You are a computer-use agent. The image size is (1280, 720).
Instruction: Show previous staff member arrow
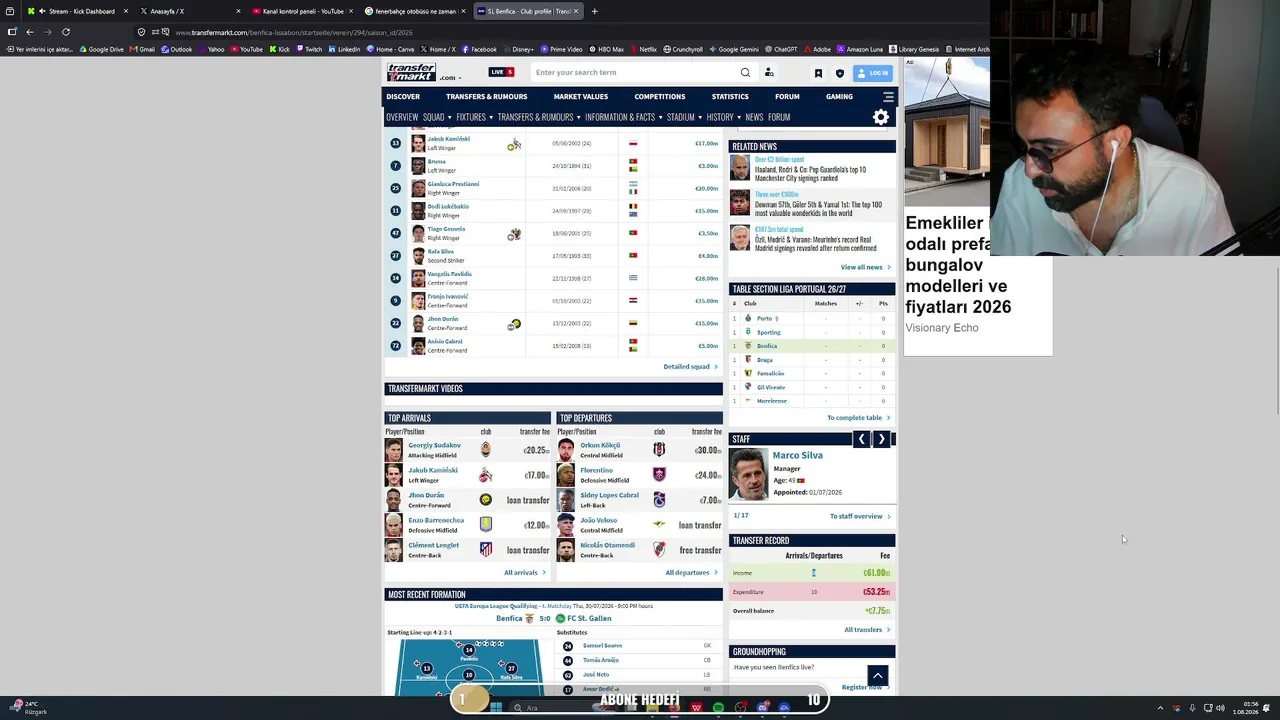point(861,439)
